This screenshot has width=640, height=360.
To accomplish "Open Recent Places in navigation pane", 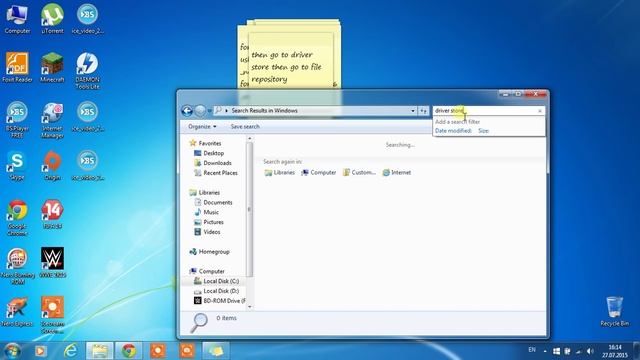I will point(216,173).
